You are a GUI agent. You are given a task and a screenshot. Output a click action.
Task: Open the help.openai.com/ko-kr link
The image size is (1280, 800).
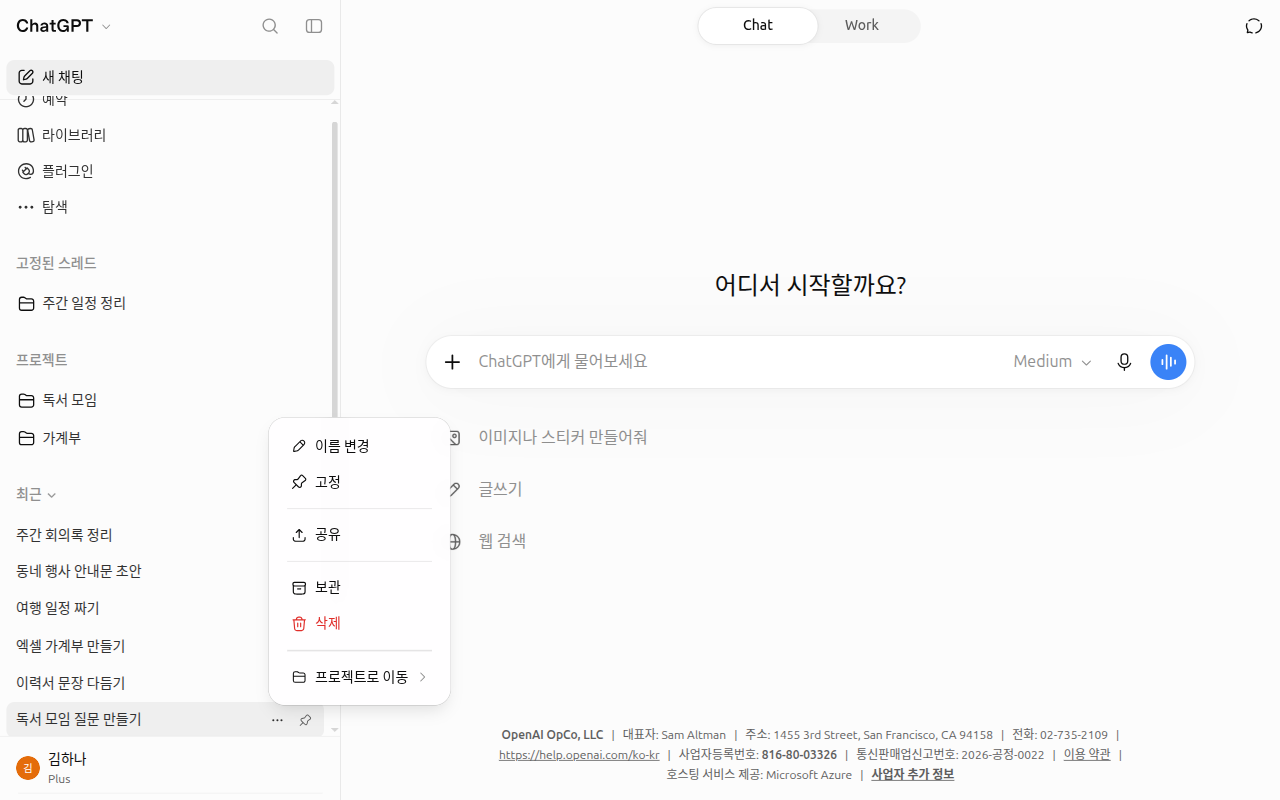(x=579, y=755)
